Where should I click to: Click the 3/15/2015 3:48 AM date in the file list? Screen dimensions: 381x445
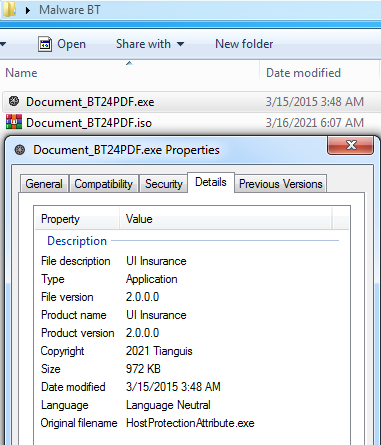pos(314,102)
